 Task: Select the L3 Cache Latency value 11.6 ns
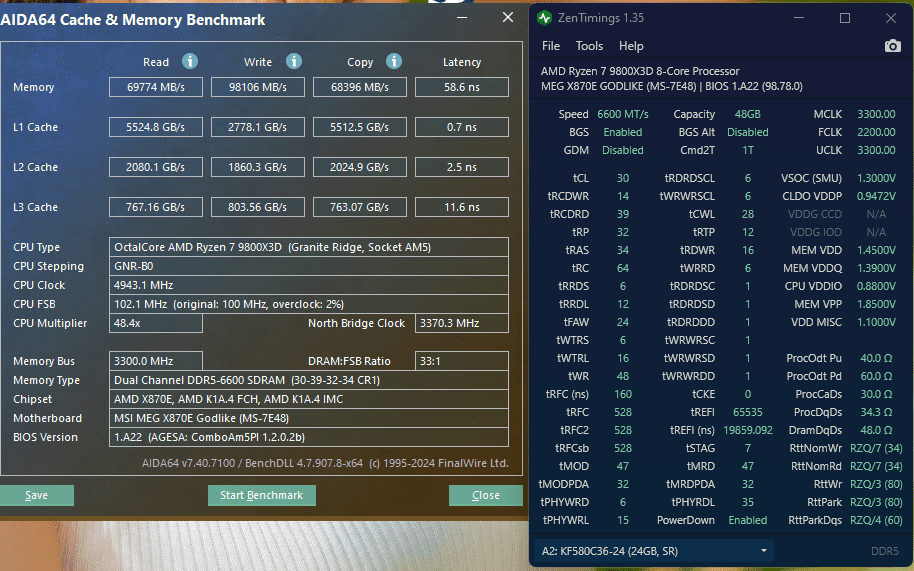pos(462,207)
